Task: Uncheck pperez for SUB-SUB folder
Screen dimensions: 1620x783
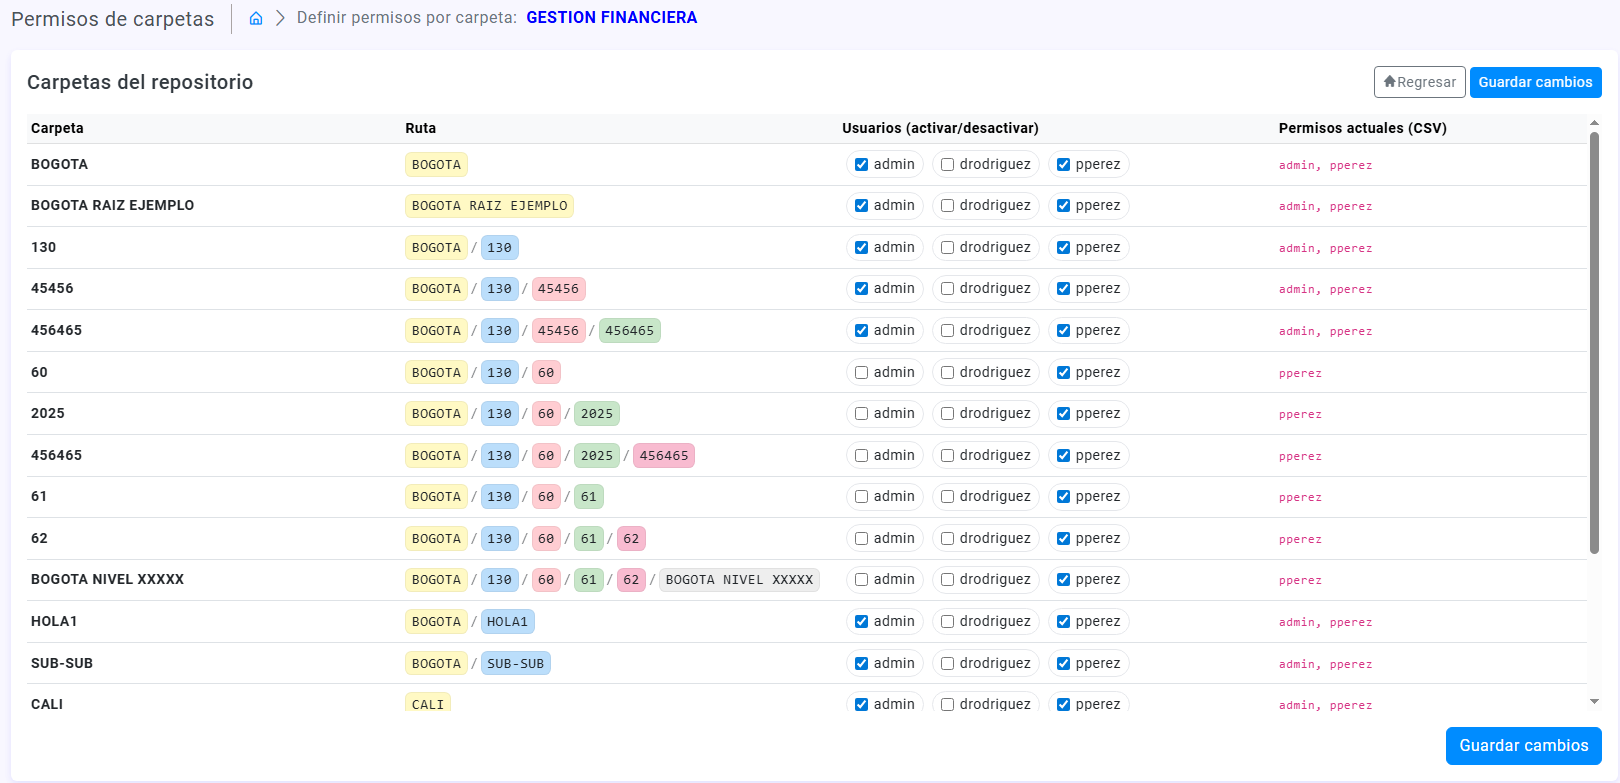Action: (1063, 664)
